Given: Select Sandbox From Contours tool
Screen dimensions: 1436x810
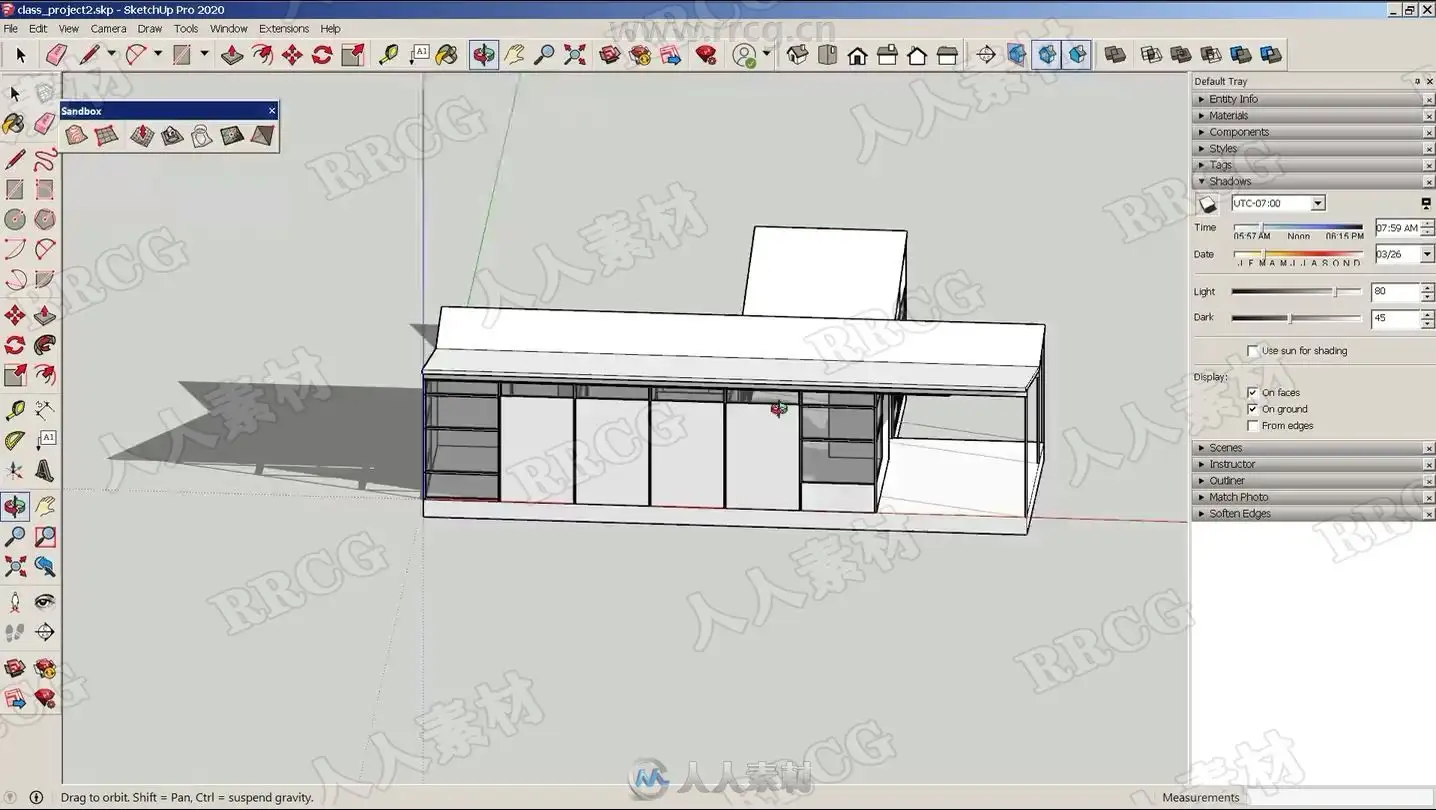Looking at the screenshot, I should point(75,135).
